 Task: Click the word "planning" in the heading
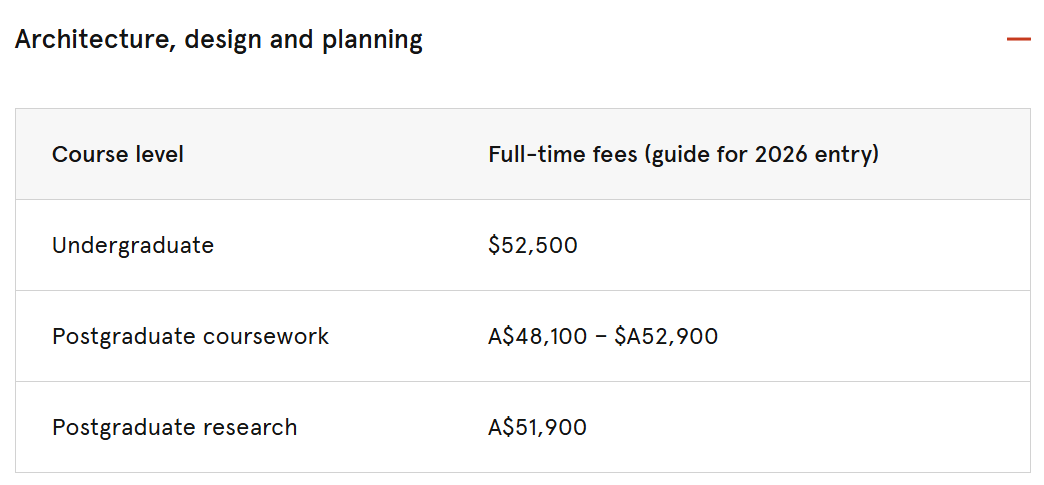(x=372, y=40)
